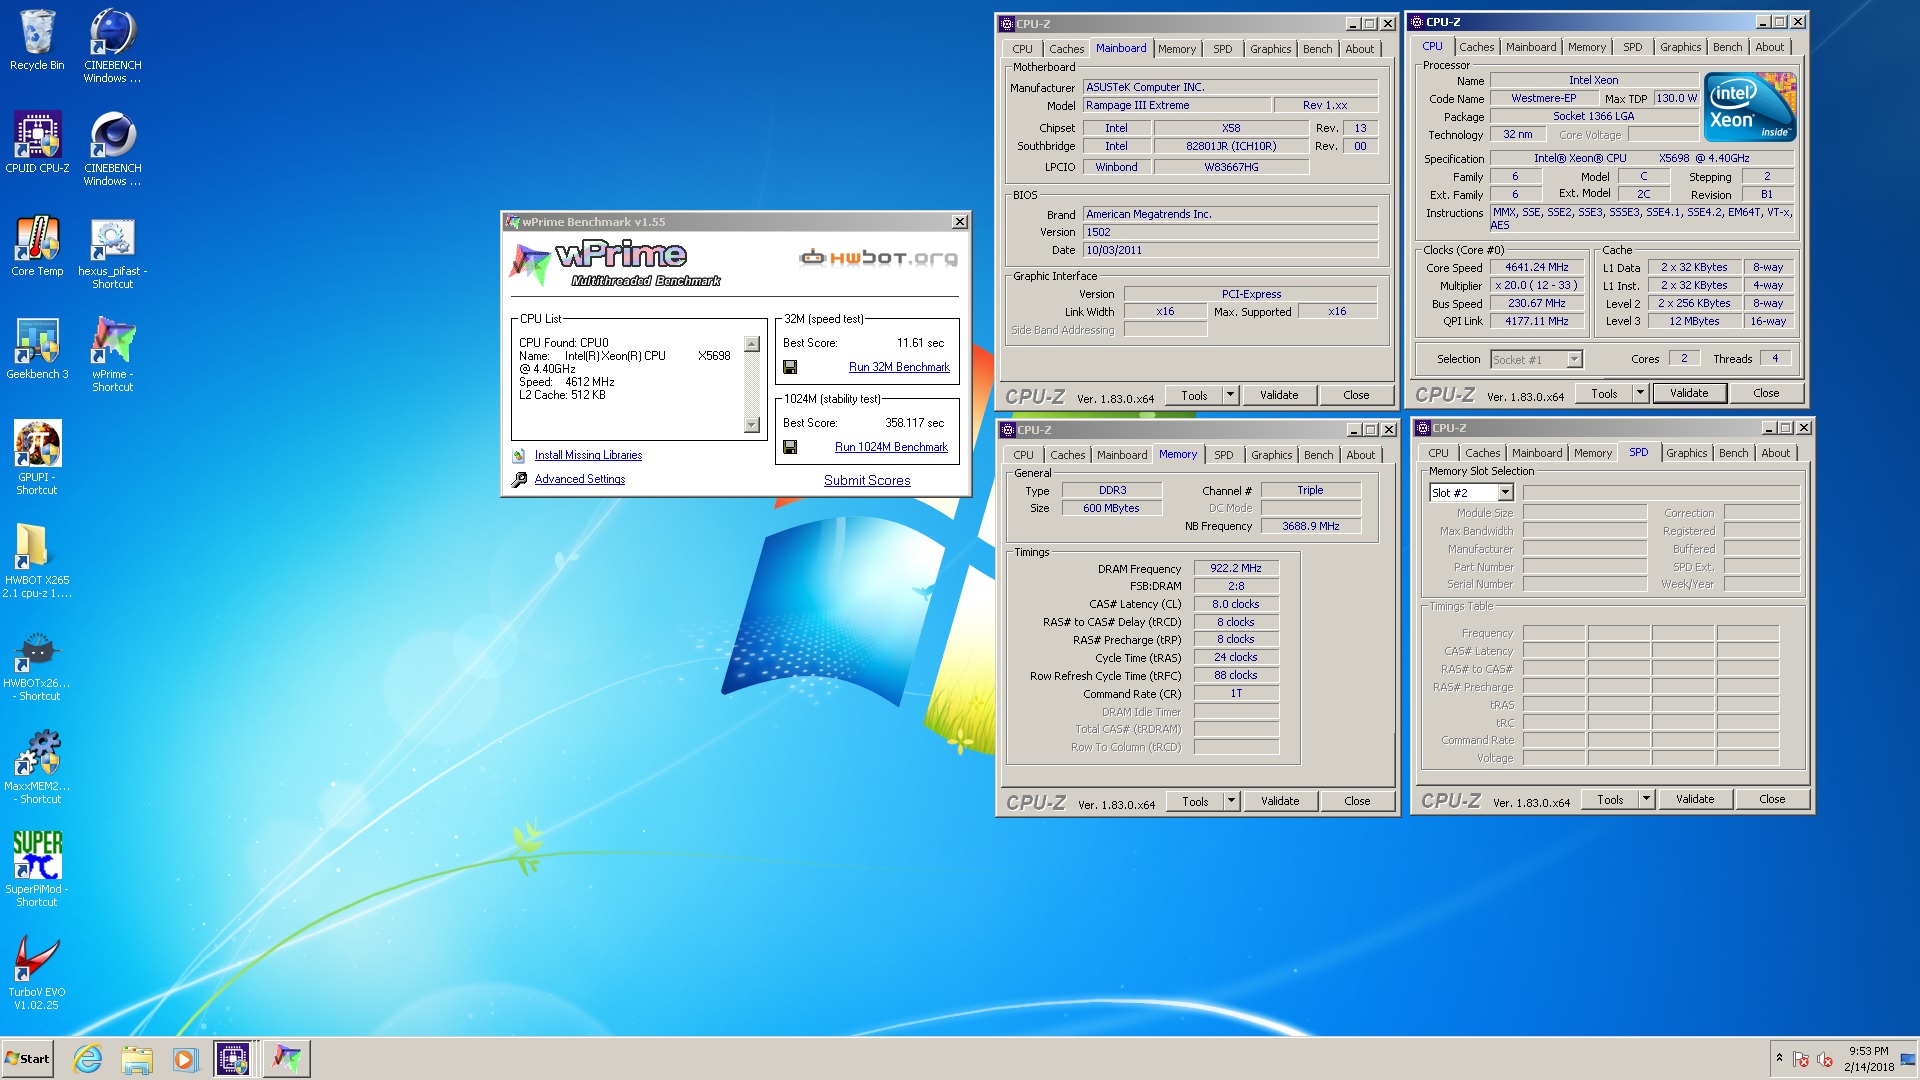Show hidden system tray icons

[x=1779, y=1058]
